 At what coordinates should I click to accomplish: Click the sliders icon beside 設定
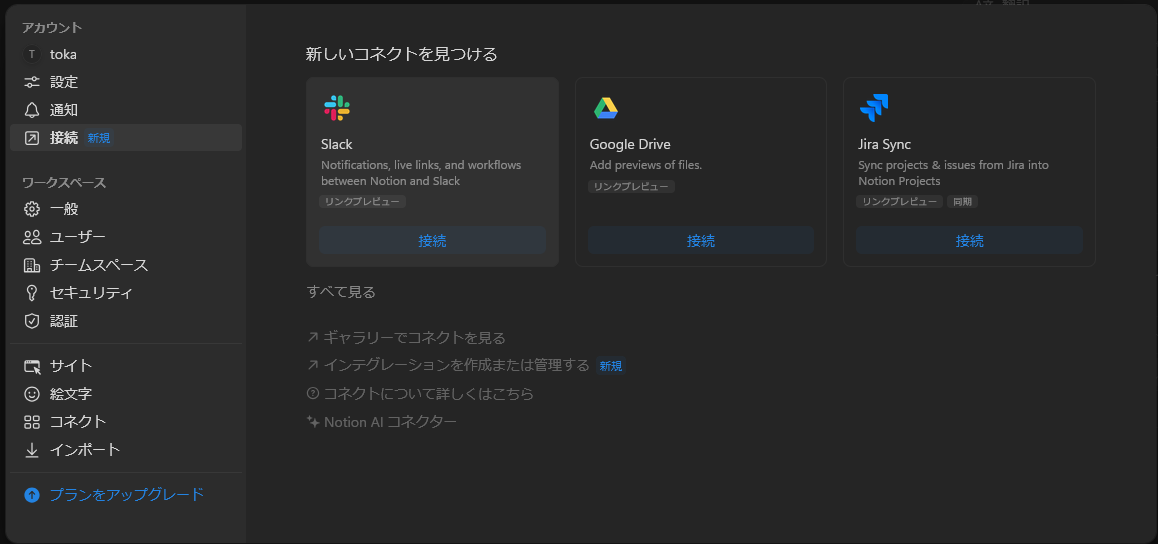(x=32, y=82)
